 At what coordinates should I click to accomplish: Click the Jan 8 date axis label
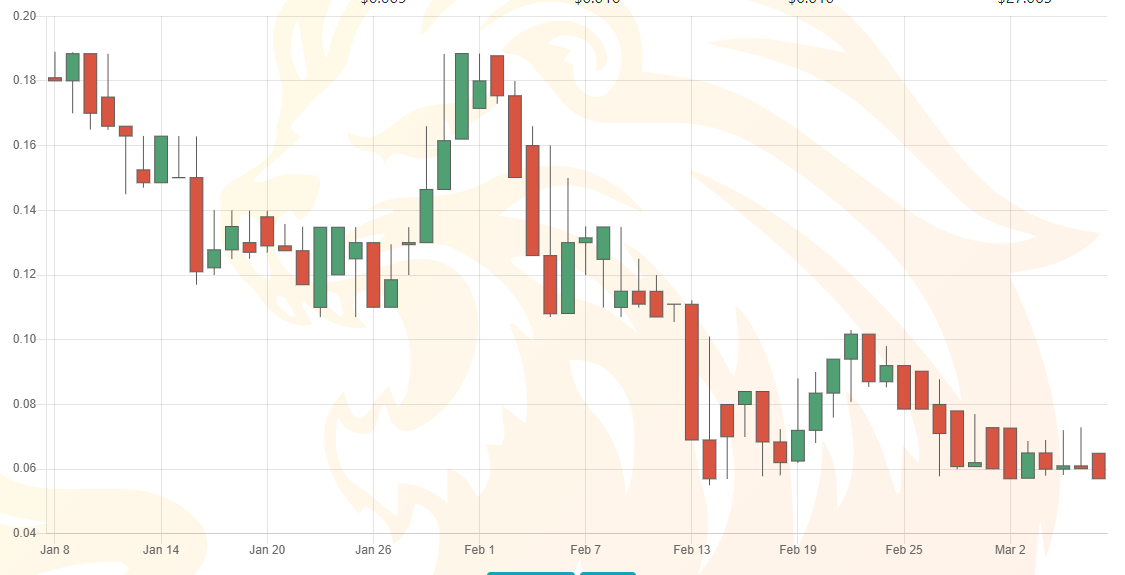[x=55, y=550]
